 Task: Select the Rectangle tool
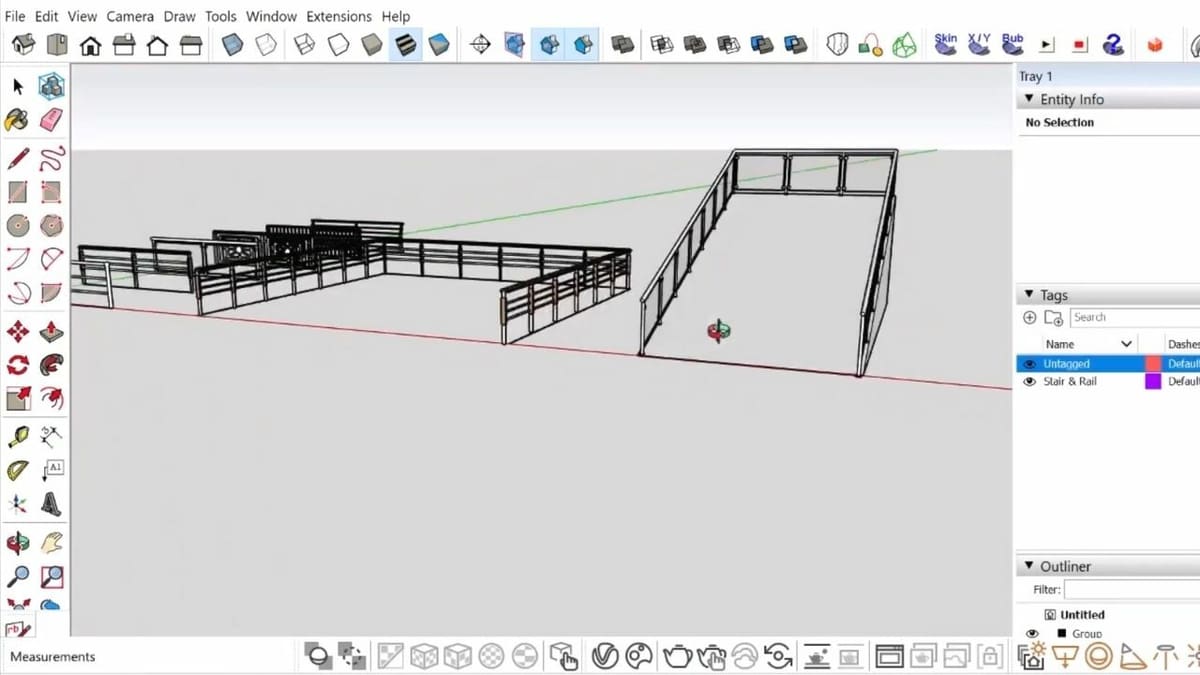[17, 191]
